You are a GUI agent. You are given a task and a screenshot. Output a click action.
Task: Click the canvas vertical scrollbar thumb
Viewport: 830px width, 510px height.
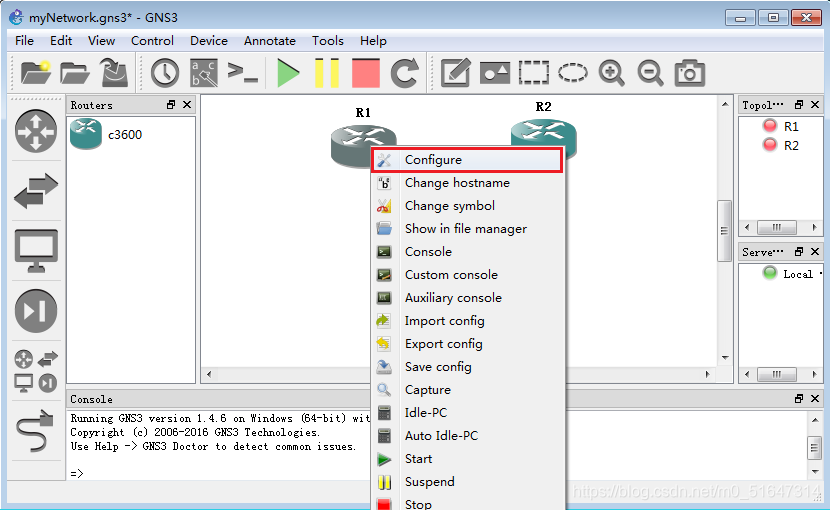pos(724,231)
